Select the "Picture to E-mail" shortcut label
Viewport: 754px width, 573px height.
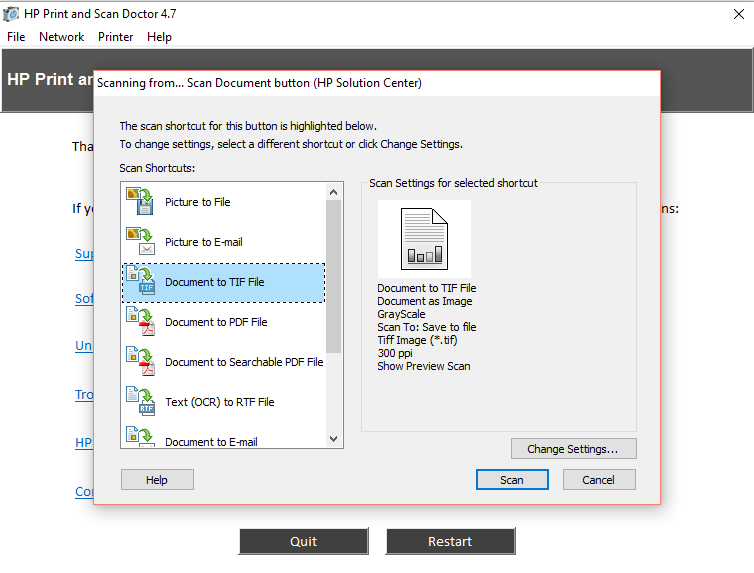pyautogui.click(x=204, y=242)
